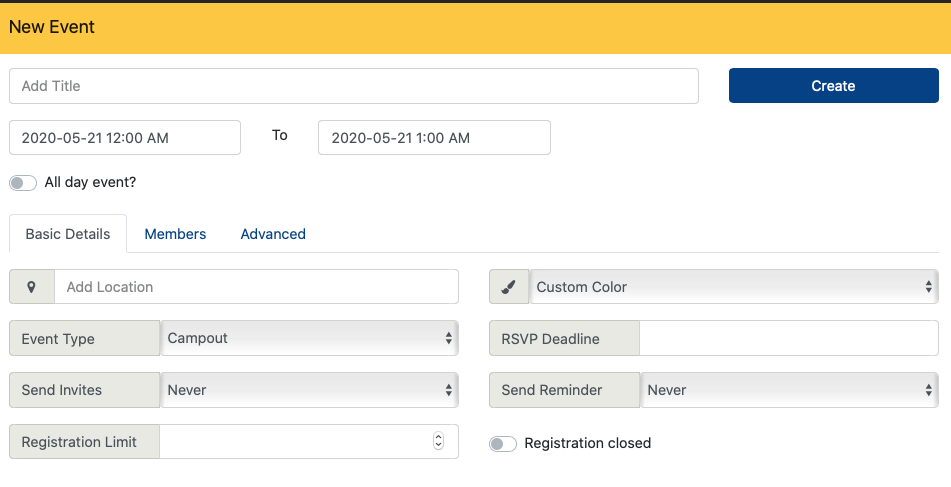Image resolution: width=951 pixels, height=487 pixels.
Task: Click the Registration Limit stepper arrows
Action: [x=438, y=441]
